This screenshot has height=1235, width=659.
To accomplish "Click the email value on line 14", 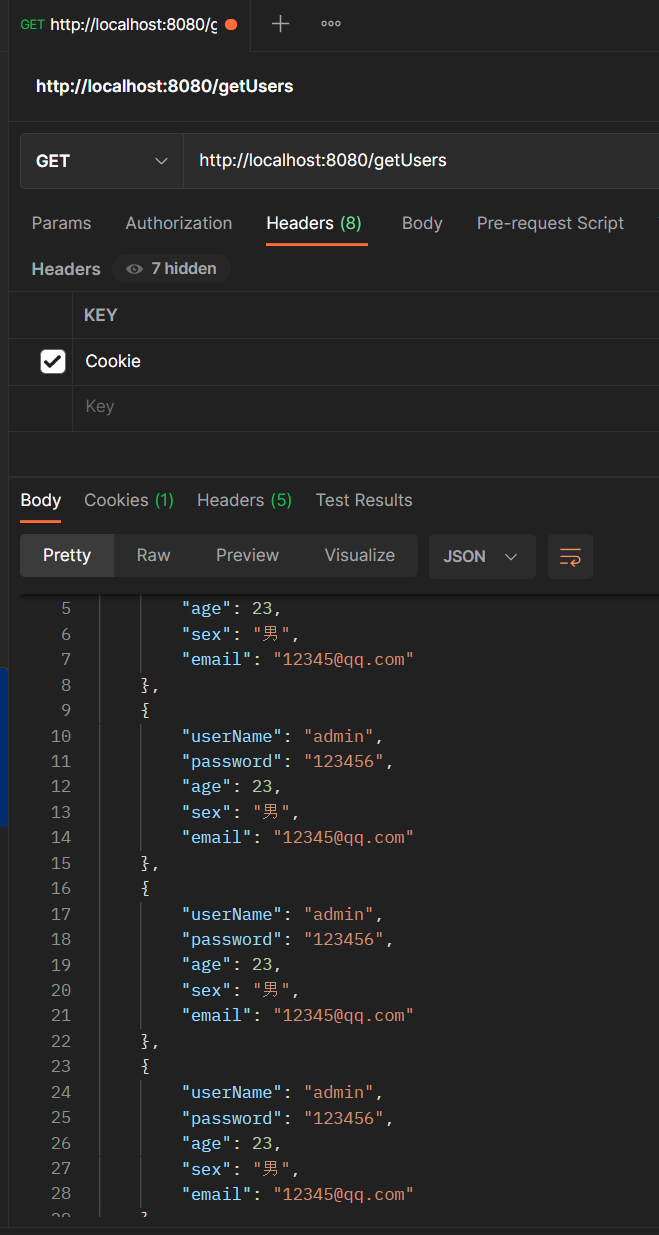I will pos(343,838).
